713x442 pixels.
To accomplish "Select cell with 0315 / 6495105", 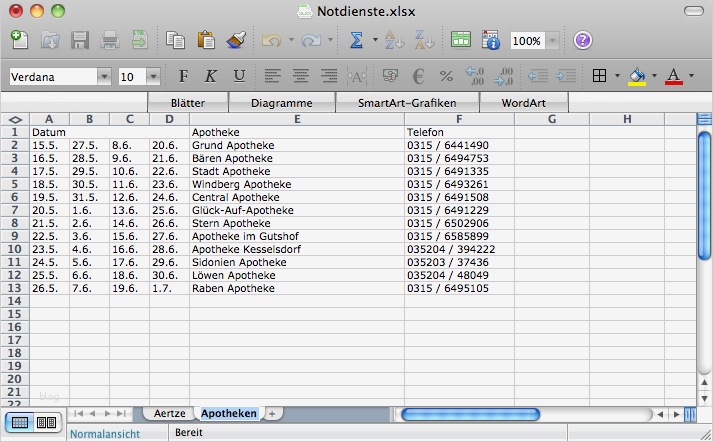I will (x=459, y=288).
